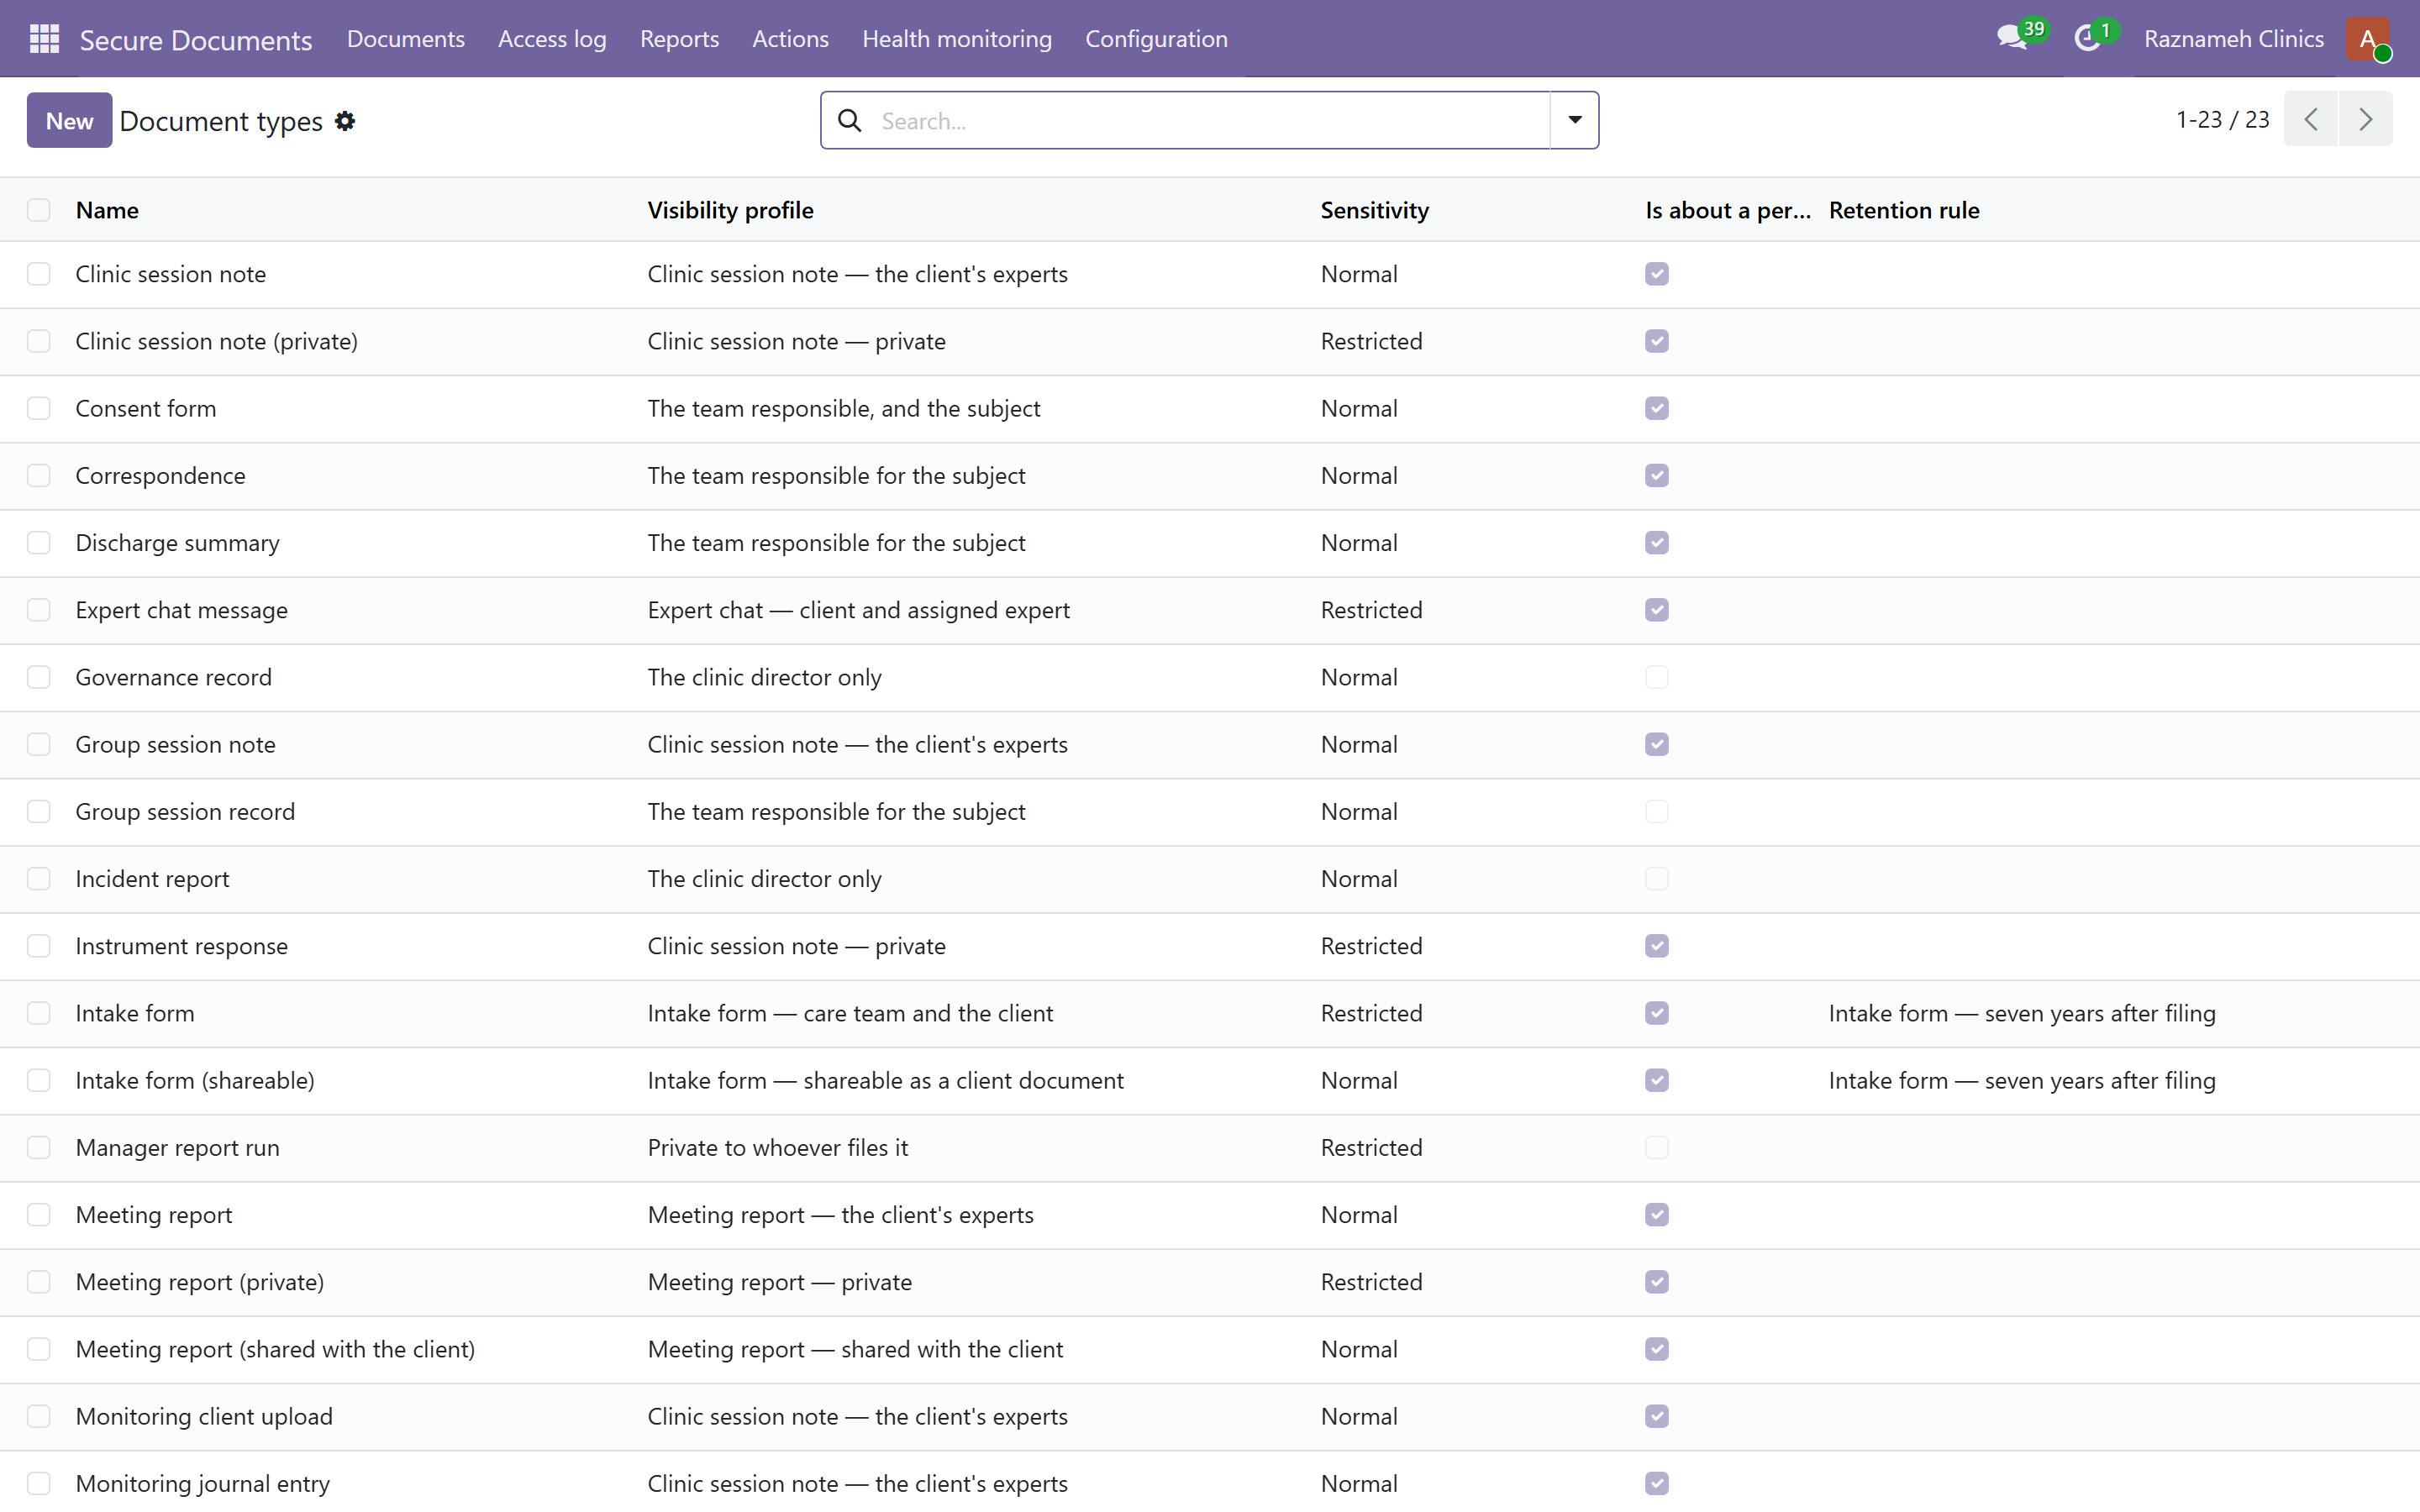Open the Configuration menu
The image size is (2420, 1512).
point(1156,39)
